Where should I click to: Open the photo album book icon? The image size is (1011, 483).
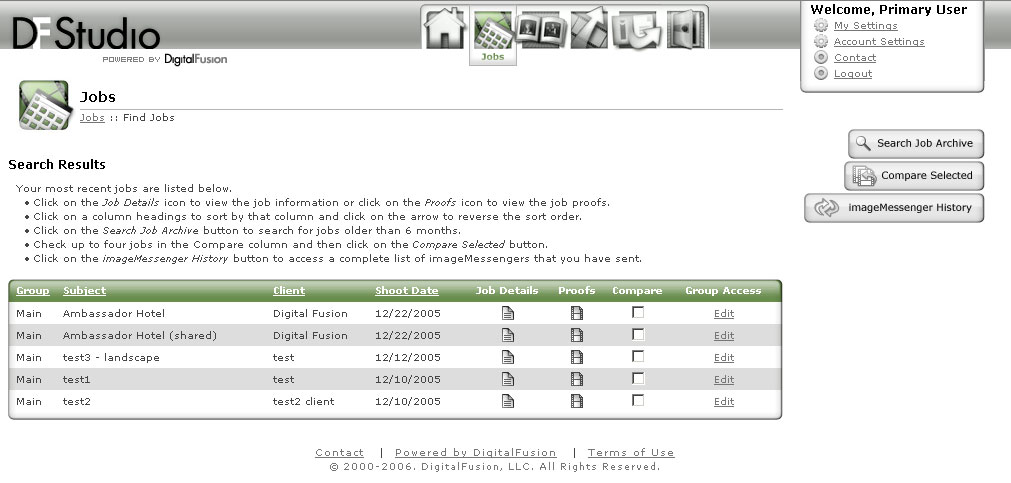pyautogui.click(x=541, y=28)
